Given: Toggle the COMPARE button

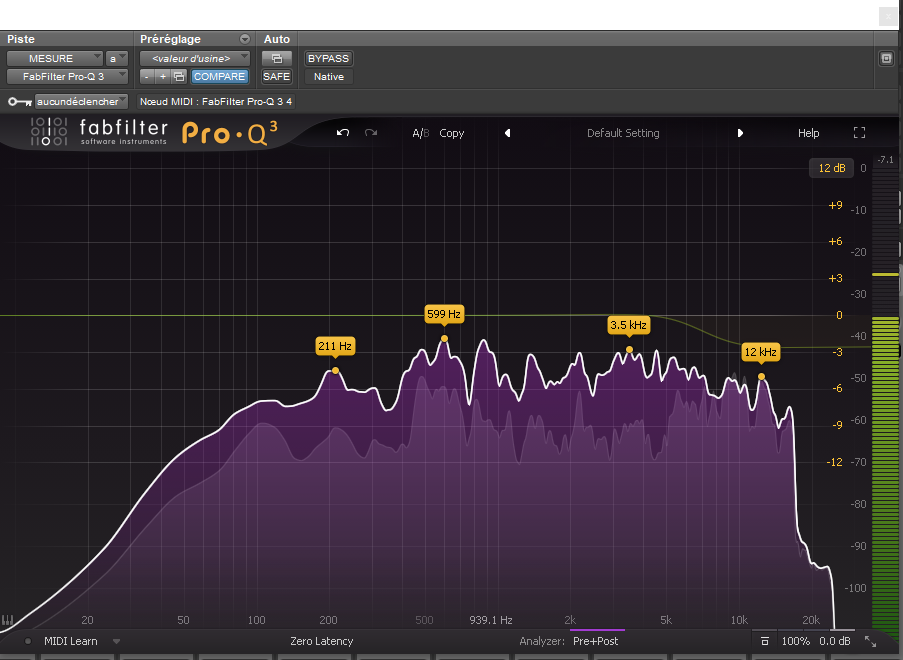Looking at the screenshot, I should [x=219, y=76].
